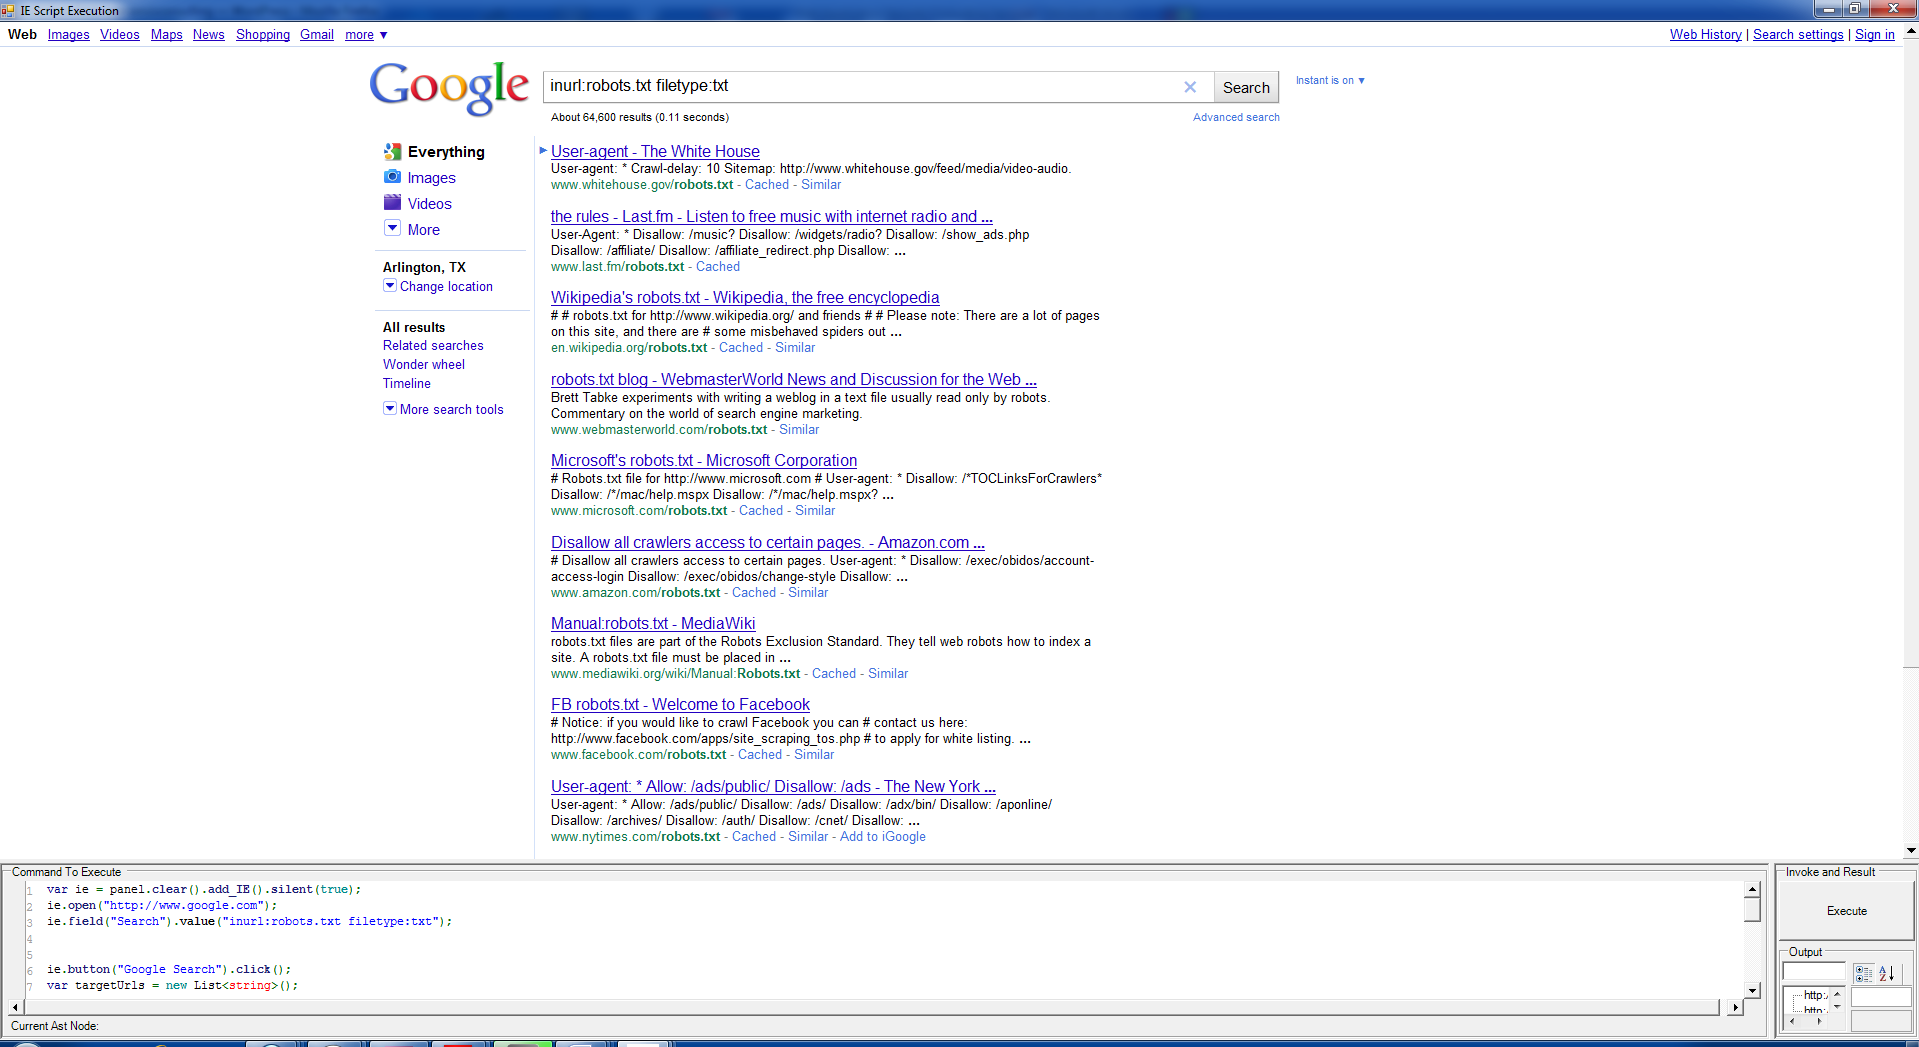Expand the More search types arrow in the sidebar
The image size is (1919, 1047).
click(x=392, y=228)
